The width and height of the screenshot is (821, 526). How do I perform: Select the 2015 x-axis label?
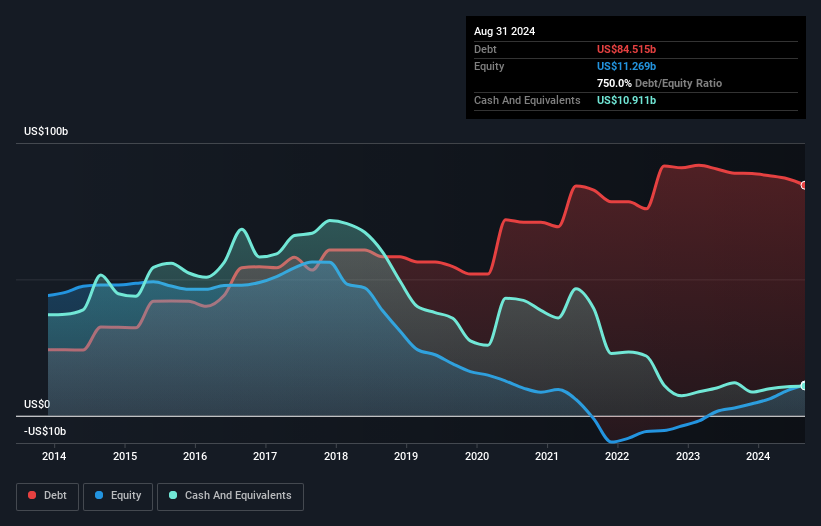coord(125,456)
